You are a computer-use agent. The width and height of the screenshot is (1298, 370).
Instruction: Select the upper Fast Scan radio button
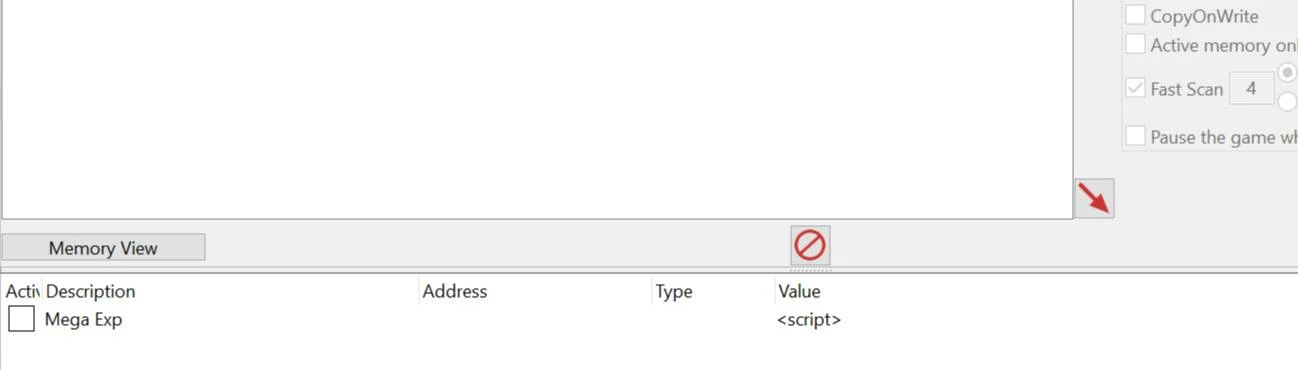(1288, 74)
